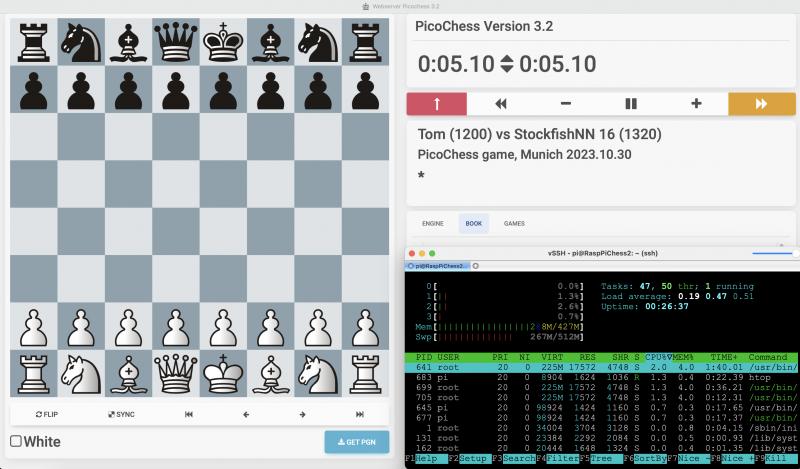Image resolution: width=800 pixels, height=469 pixels.
Task: Jump to last move below board
Action: coord(360,414)
